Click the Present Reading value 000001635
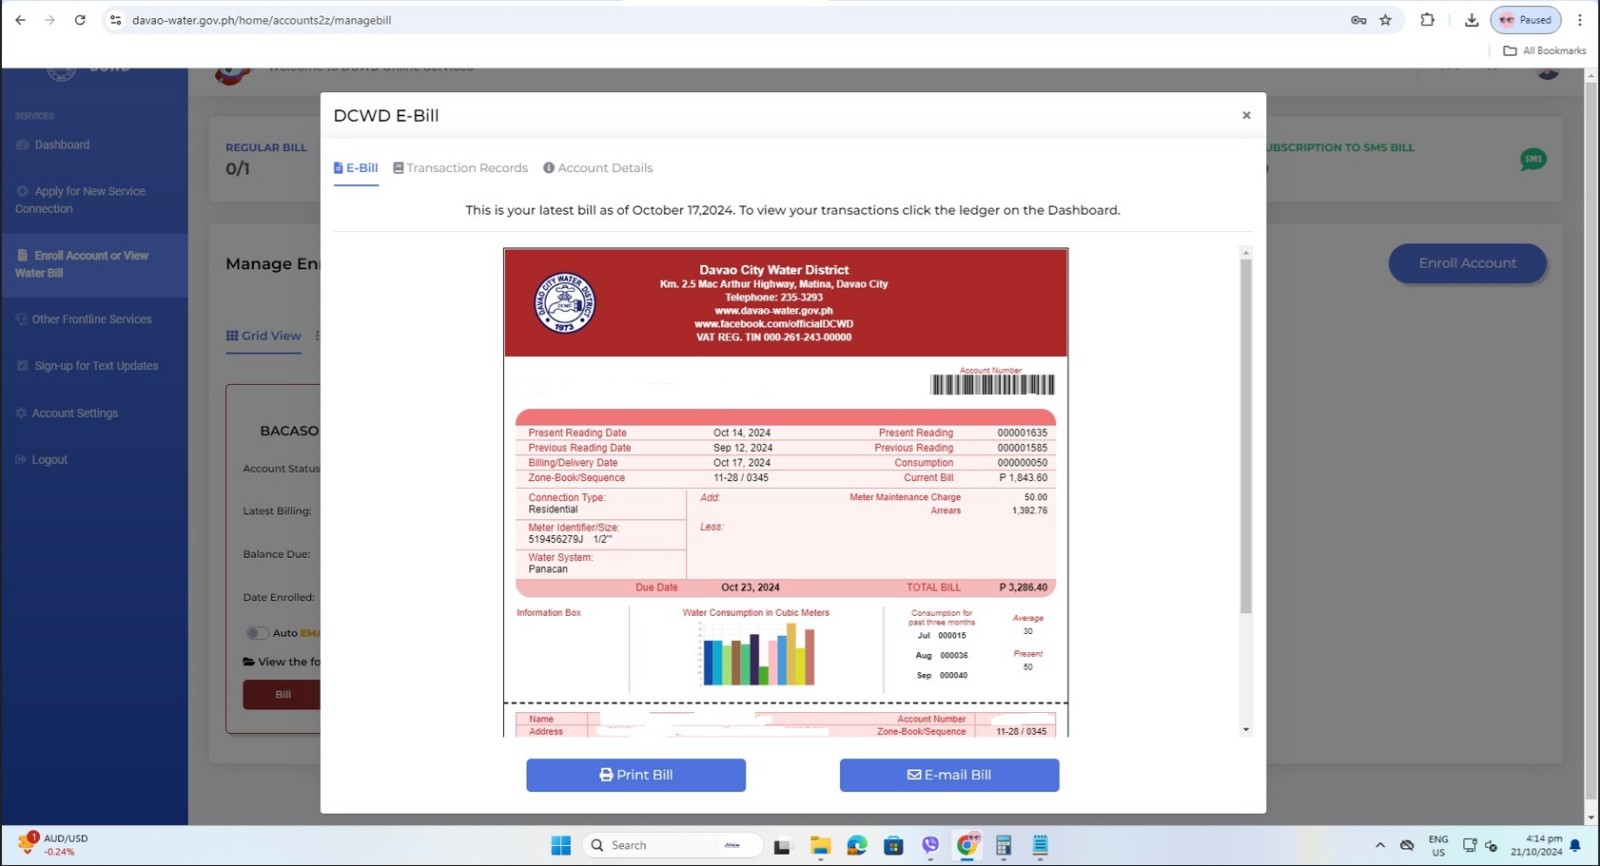Image resolution: width=1600 pixels, height=866 pixels. coord(1022,433)
